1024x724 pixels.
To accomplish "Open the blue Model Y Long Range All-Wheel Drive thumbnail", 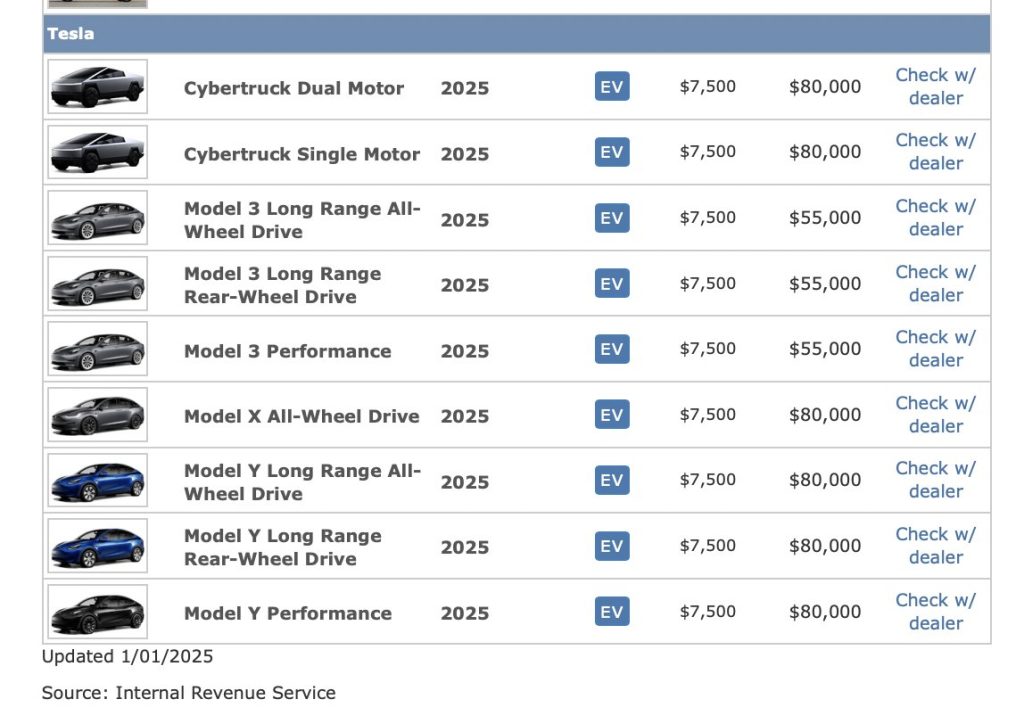I will click(97, 480).
